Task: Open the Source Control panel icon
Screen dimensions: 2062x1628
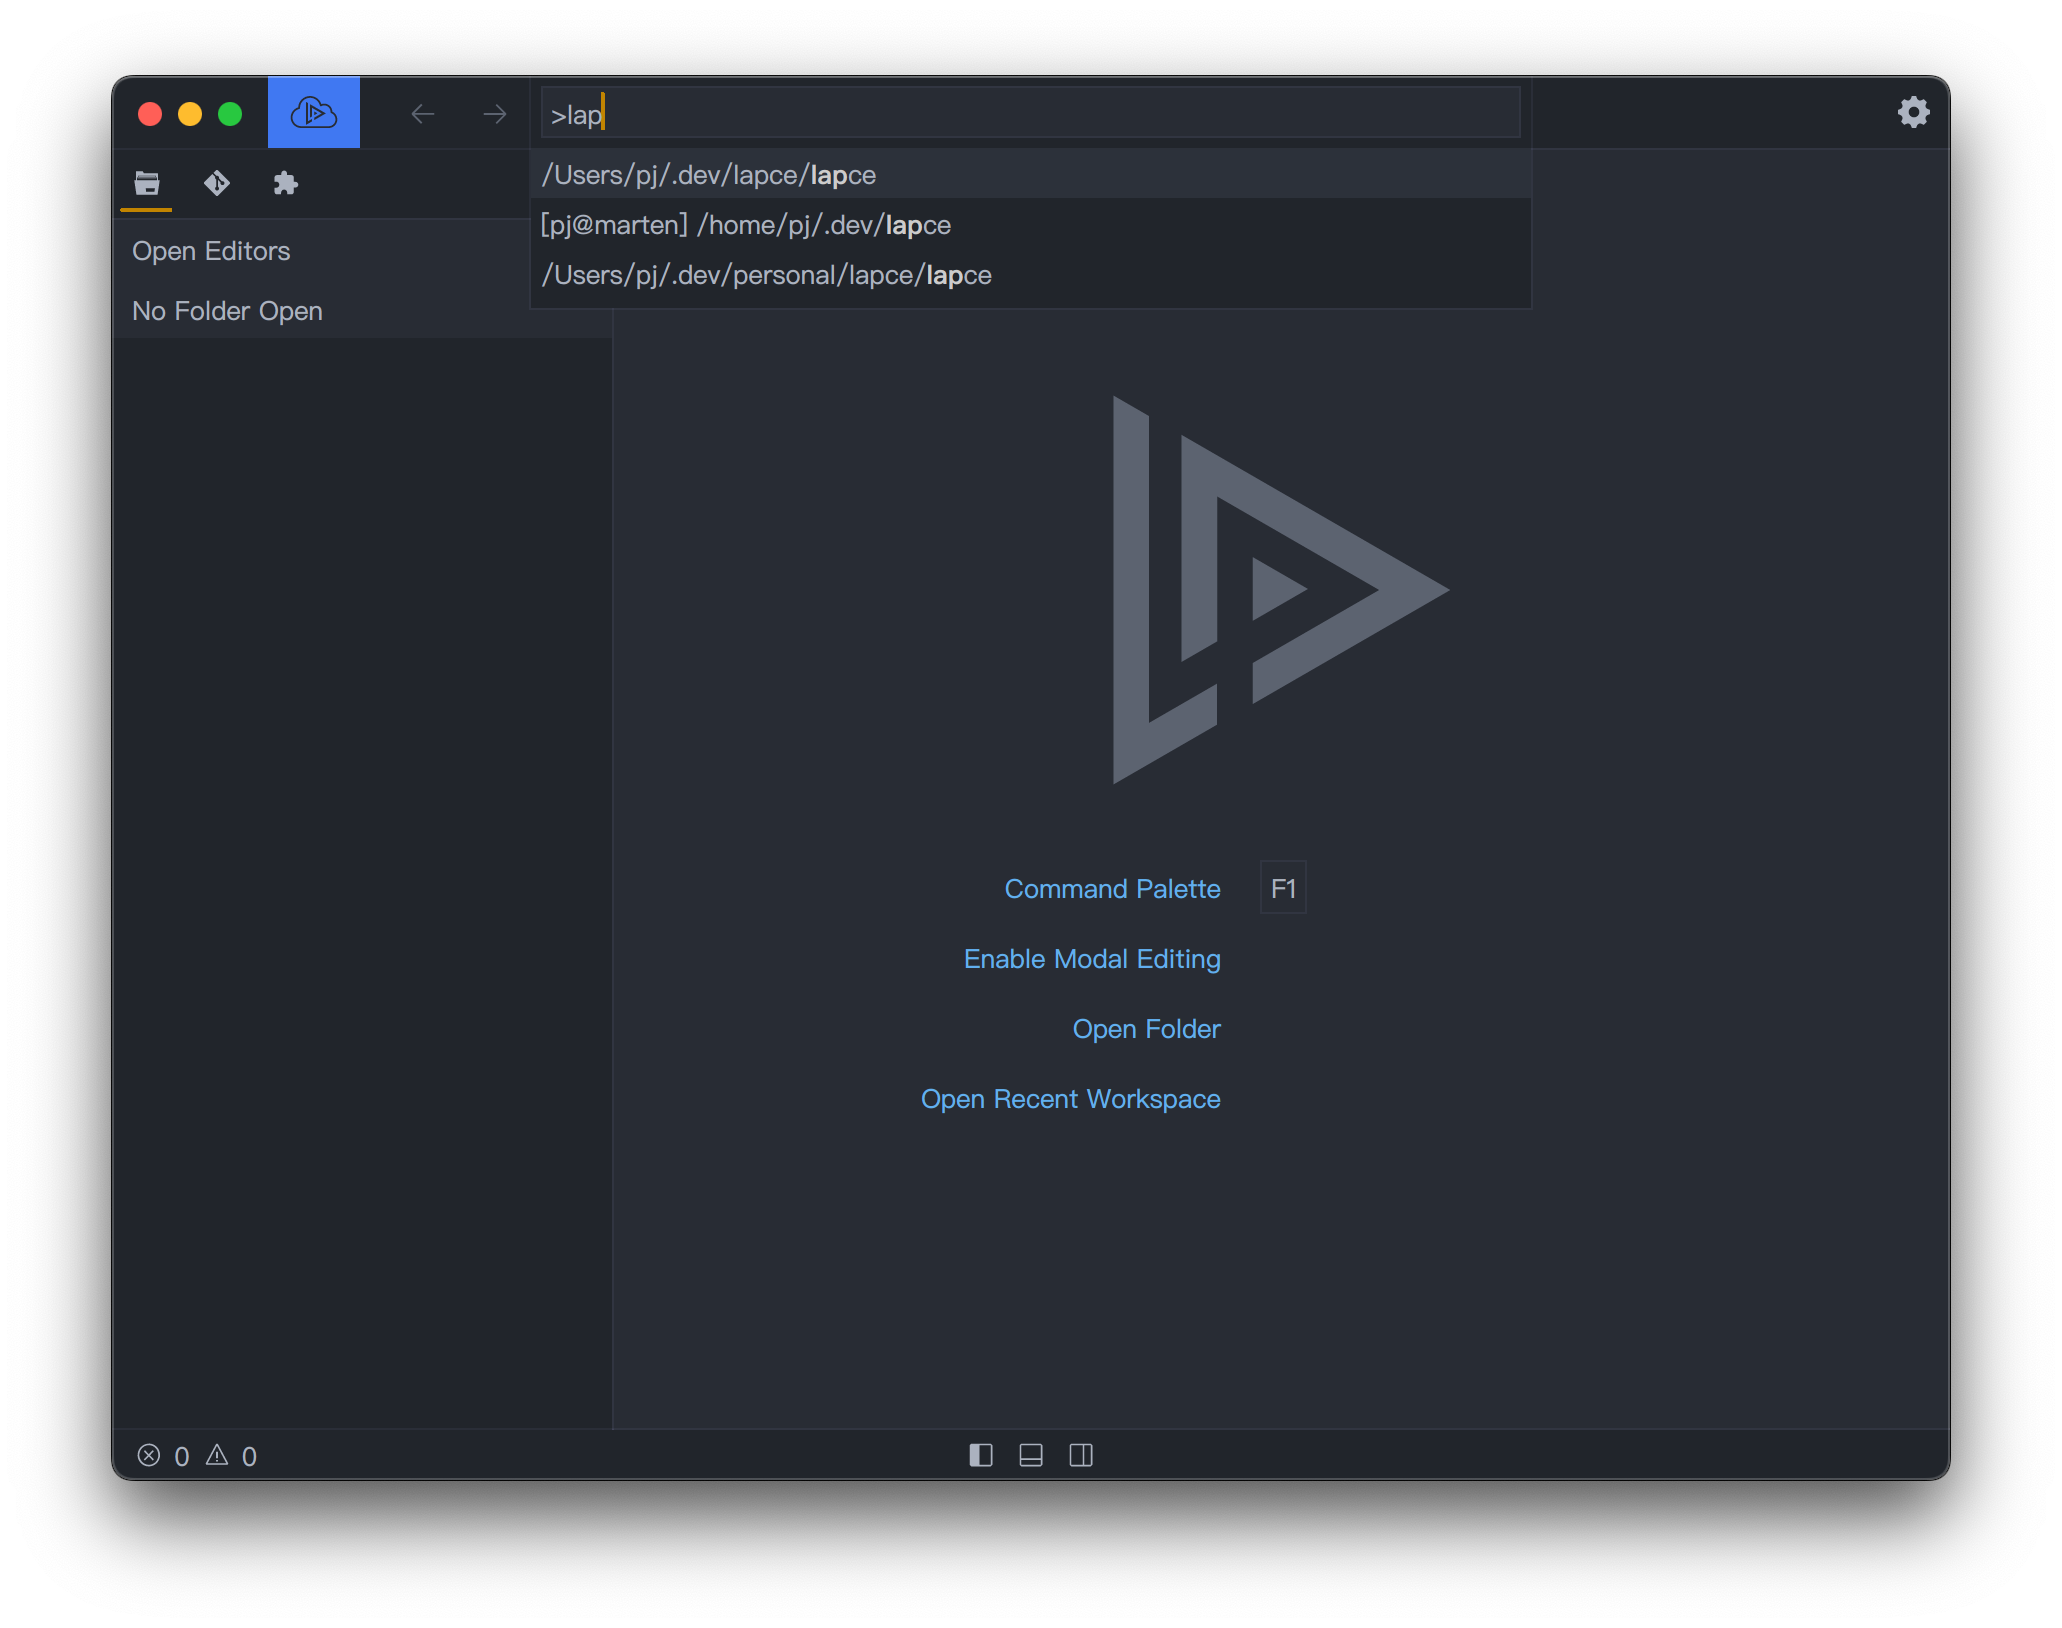Action: click(216, 183)
